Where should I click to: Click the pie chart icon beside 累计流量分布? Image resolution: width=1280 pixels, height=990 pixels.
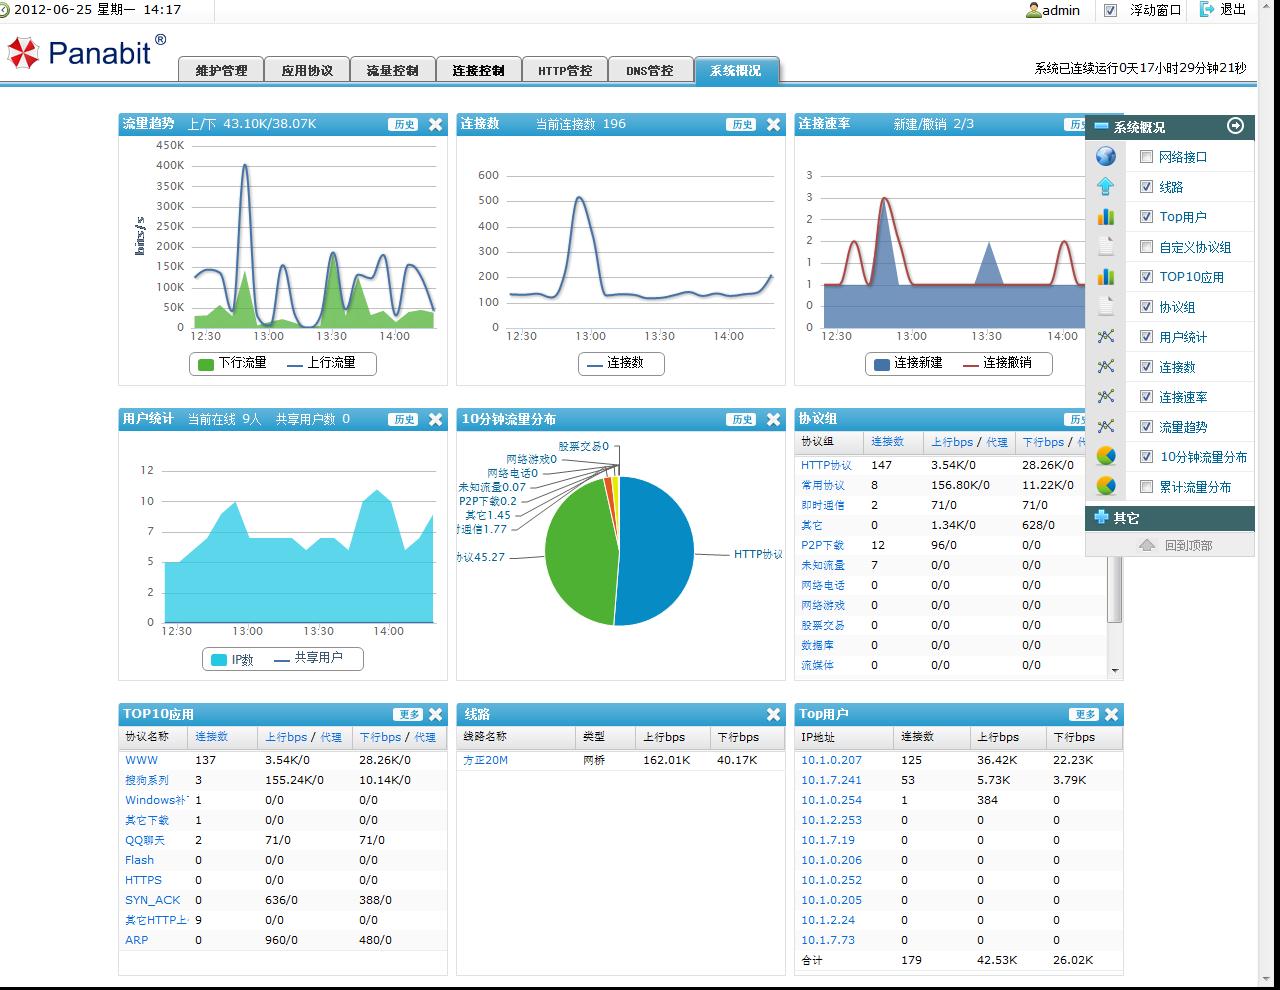(x=1106, y=486)
